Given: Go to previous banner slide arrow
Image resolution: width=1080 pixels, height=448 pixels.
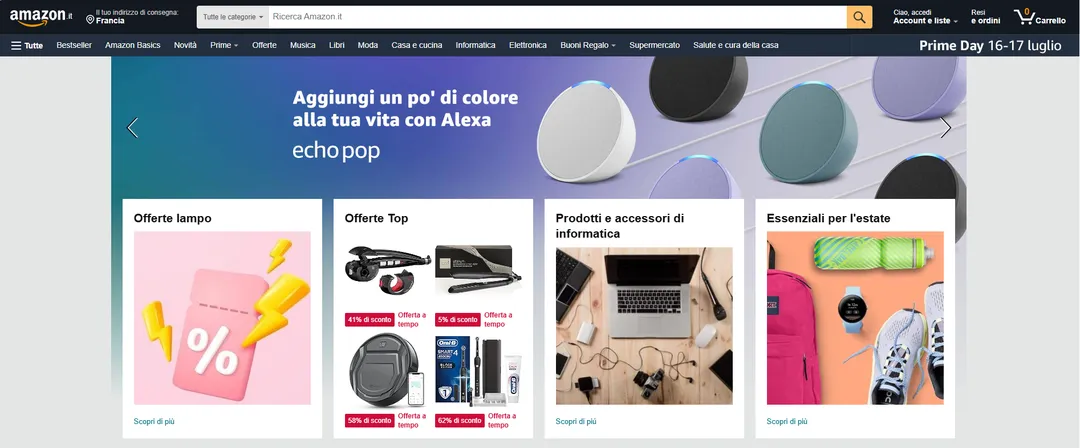Looking at the screenshot, I should (x=132, y=128).
